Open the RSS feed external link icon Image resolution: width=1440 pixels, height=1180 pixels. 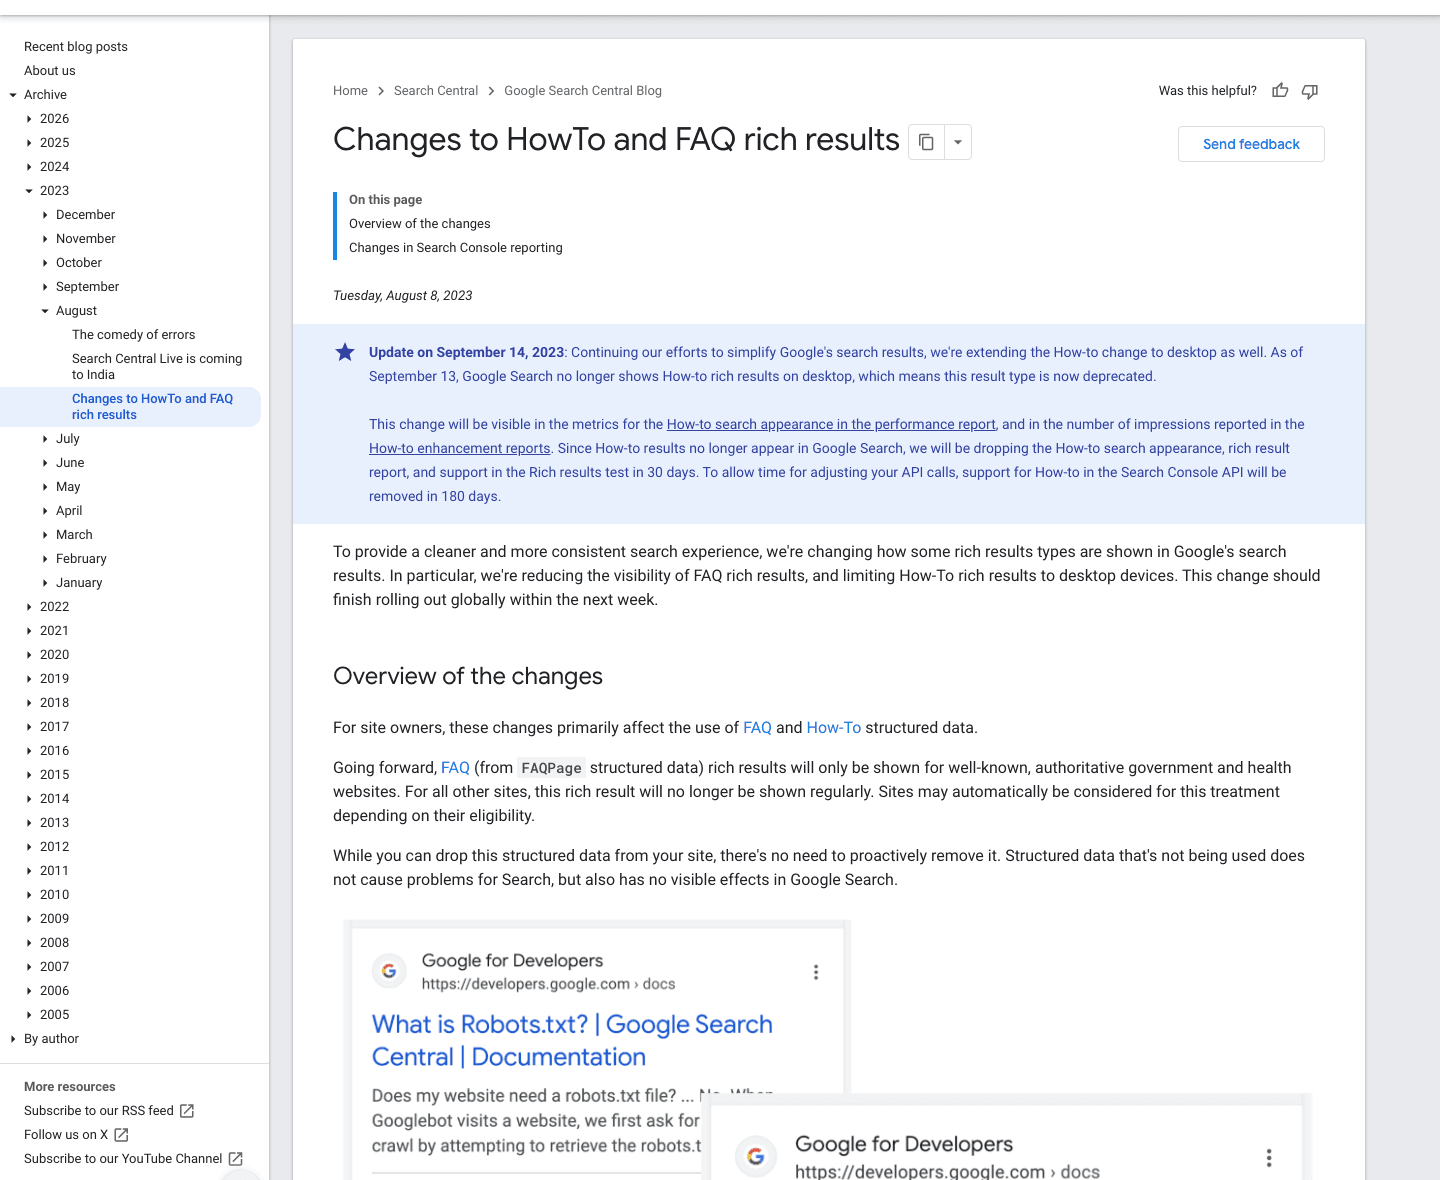point(187,1111)
